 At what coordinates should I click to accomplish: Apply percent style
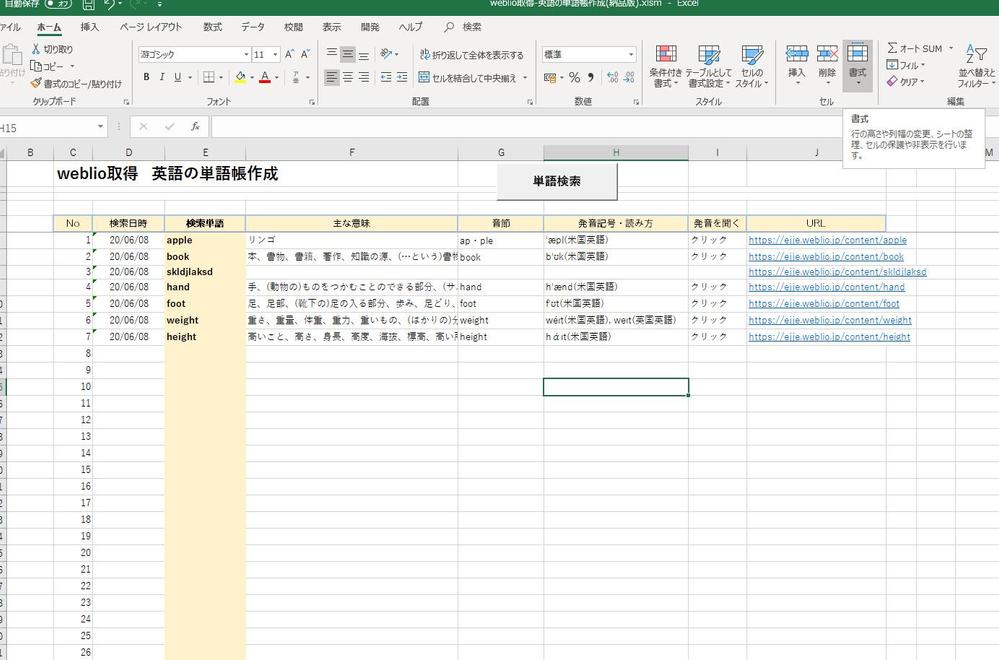pos(575,78)
